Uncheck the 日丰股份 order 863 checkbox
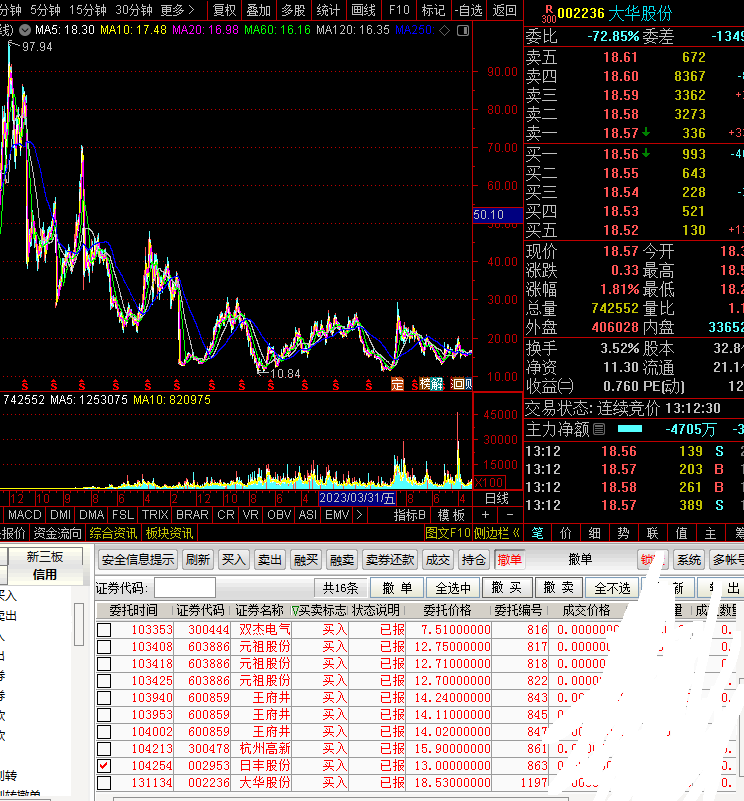 click(x=104, y=766)
